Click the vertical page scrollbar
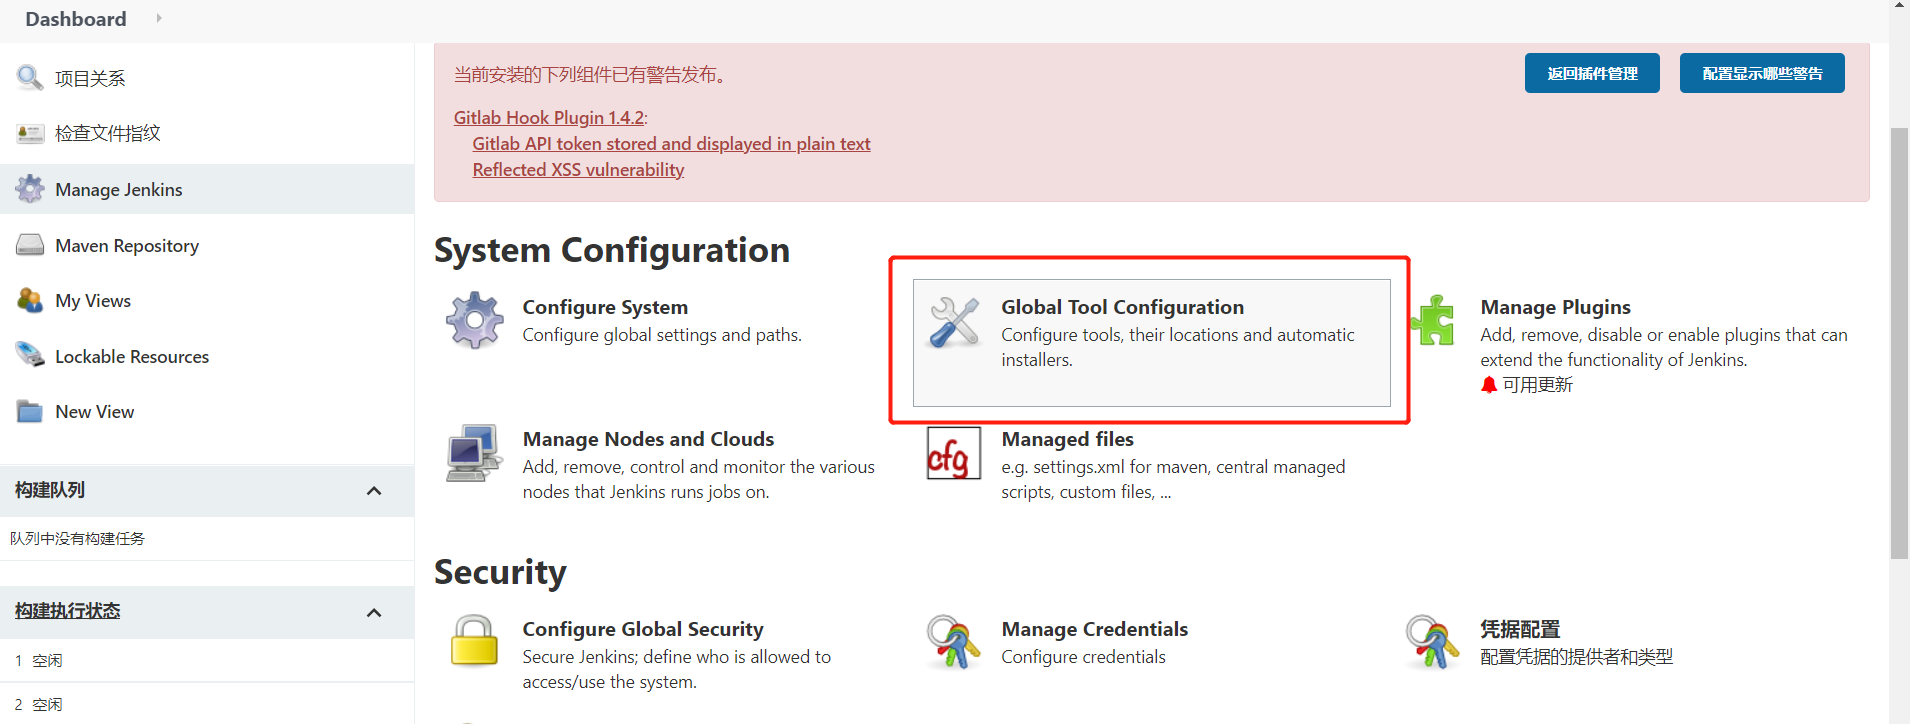 (x=1898, y=340)
